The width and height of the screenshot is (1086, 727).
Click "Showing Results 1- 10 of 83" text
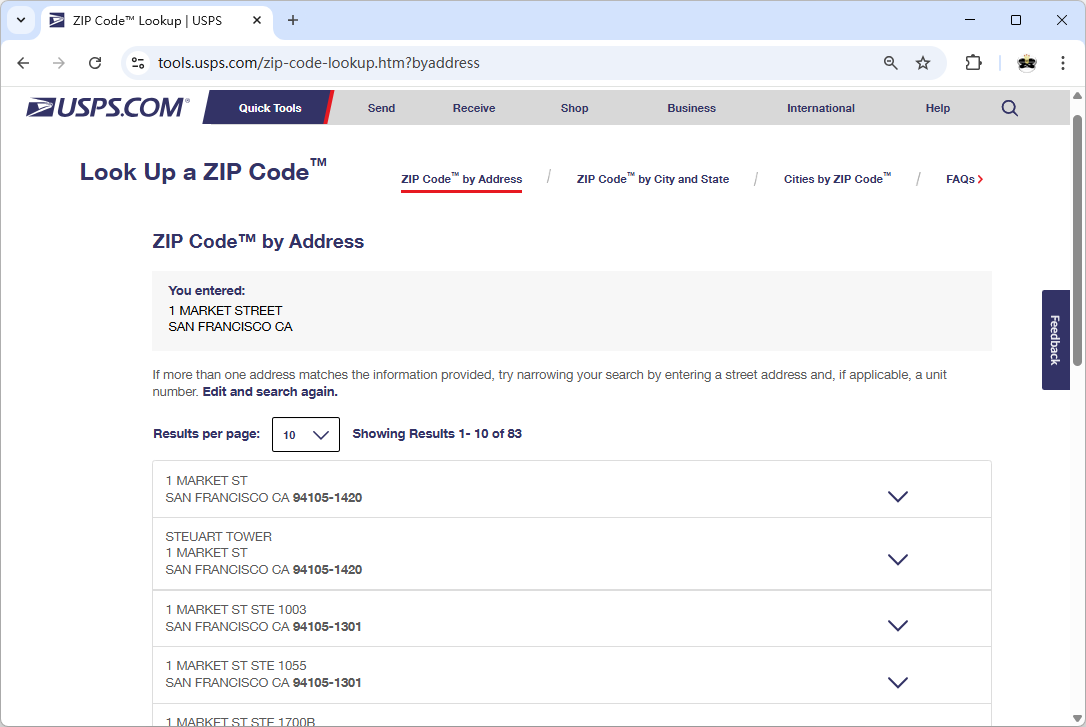pyautogui.click(x=437, y=434)
